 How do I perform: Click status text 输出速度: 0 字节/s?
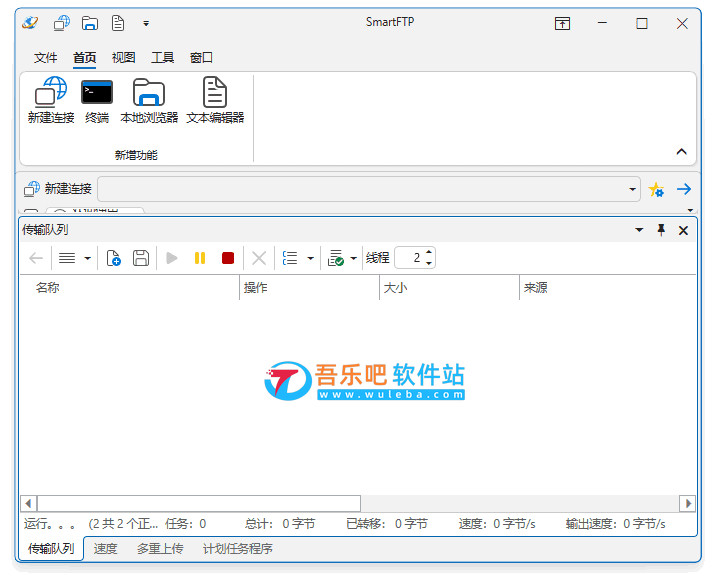tap(615, 524)
